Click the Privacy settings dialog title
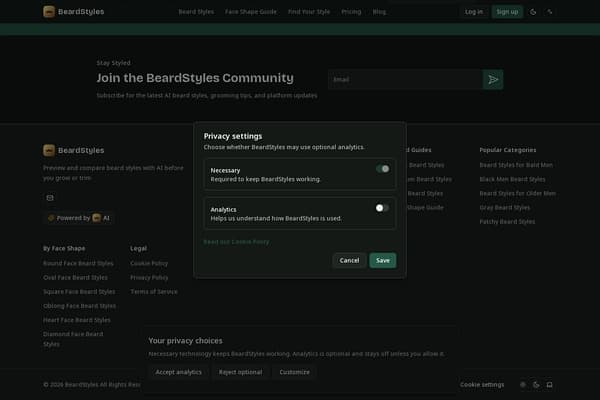The image size is (600, 400). (233, 136)
